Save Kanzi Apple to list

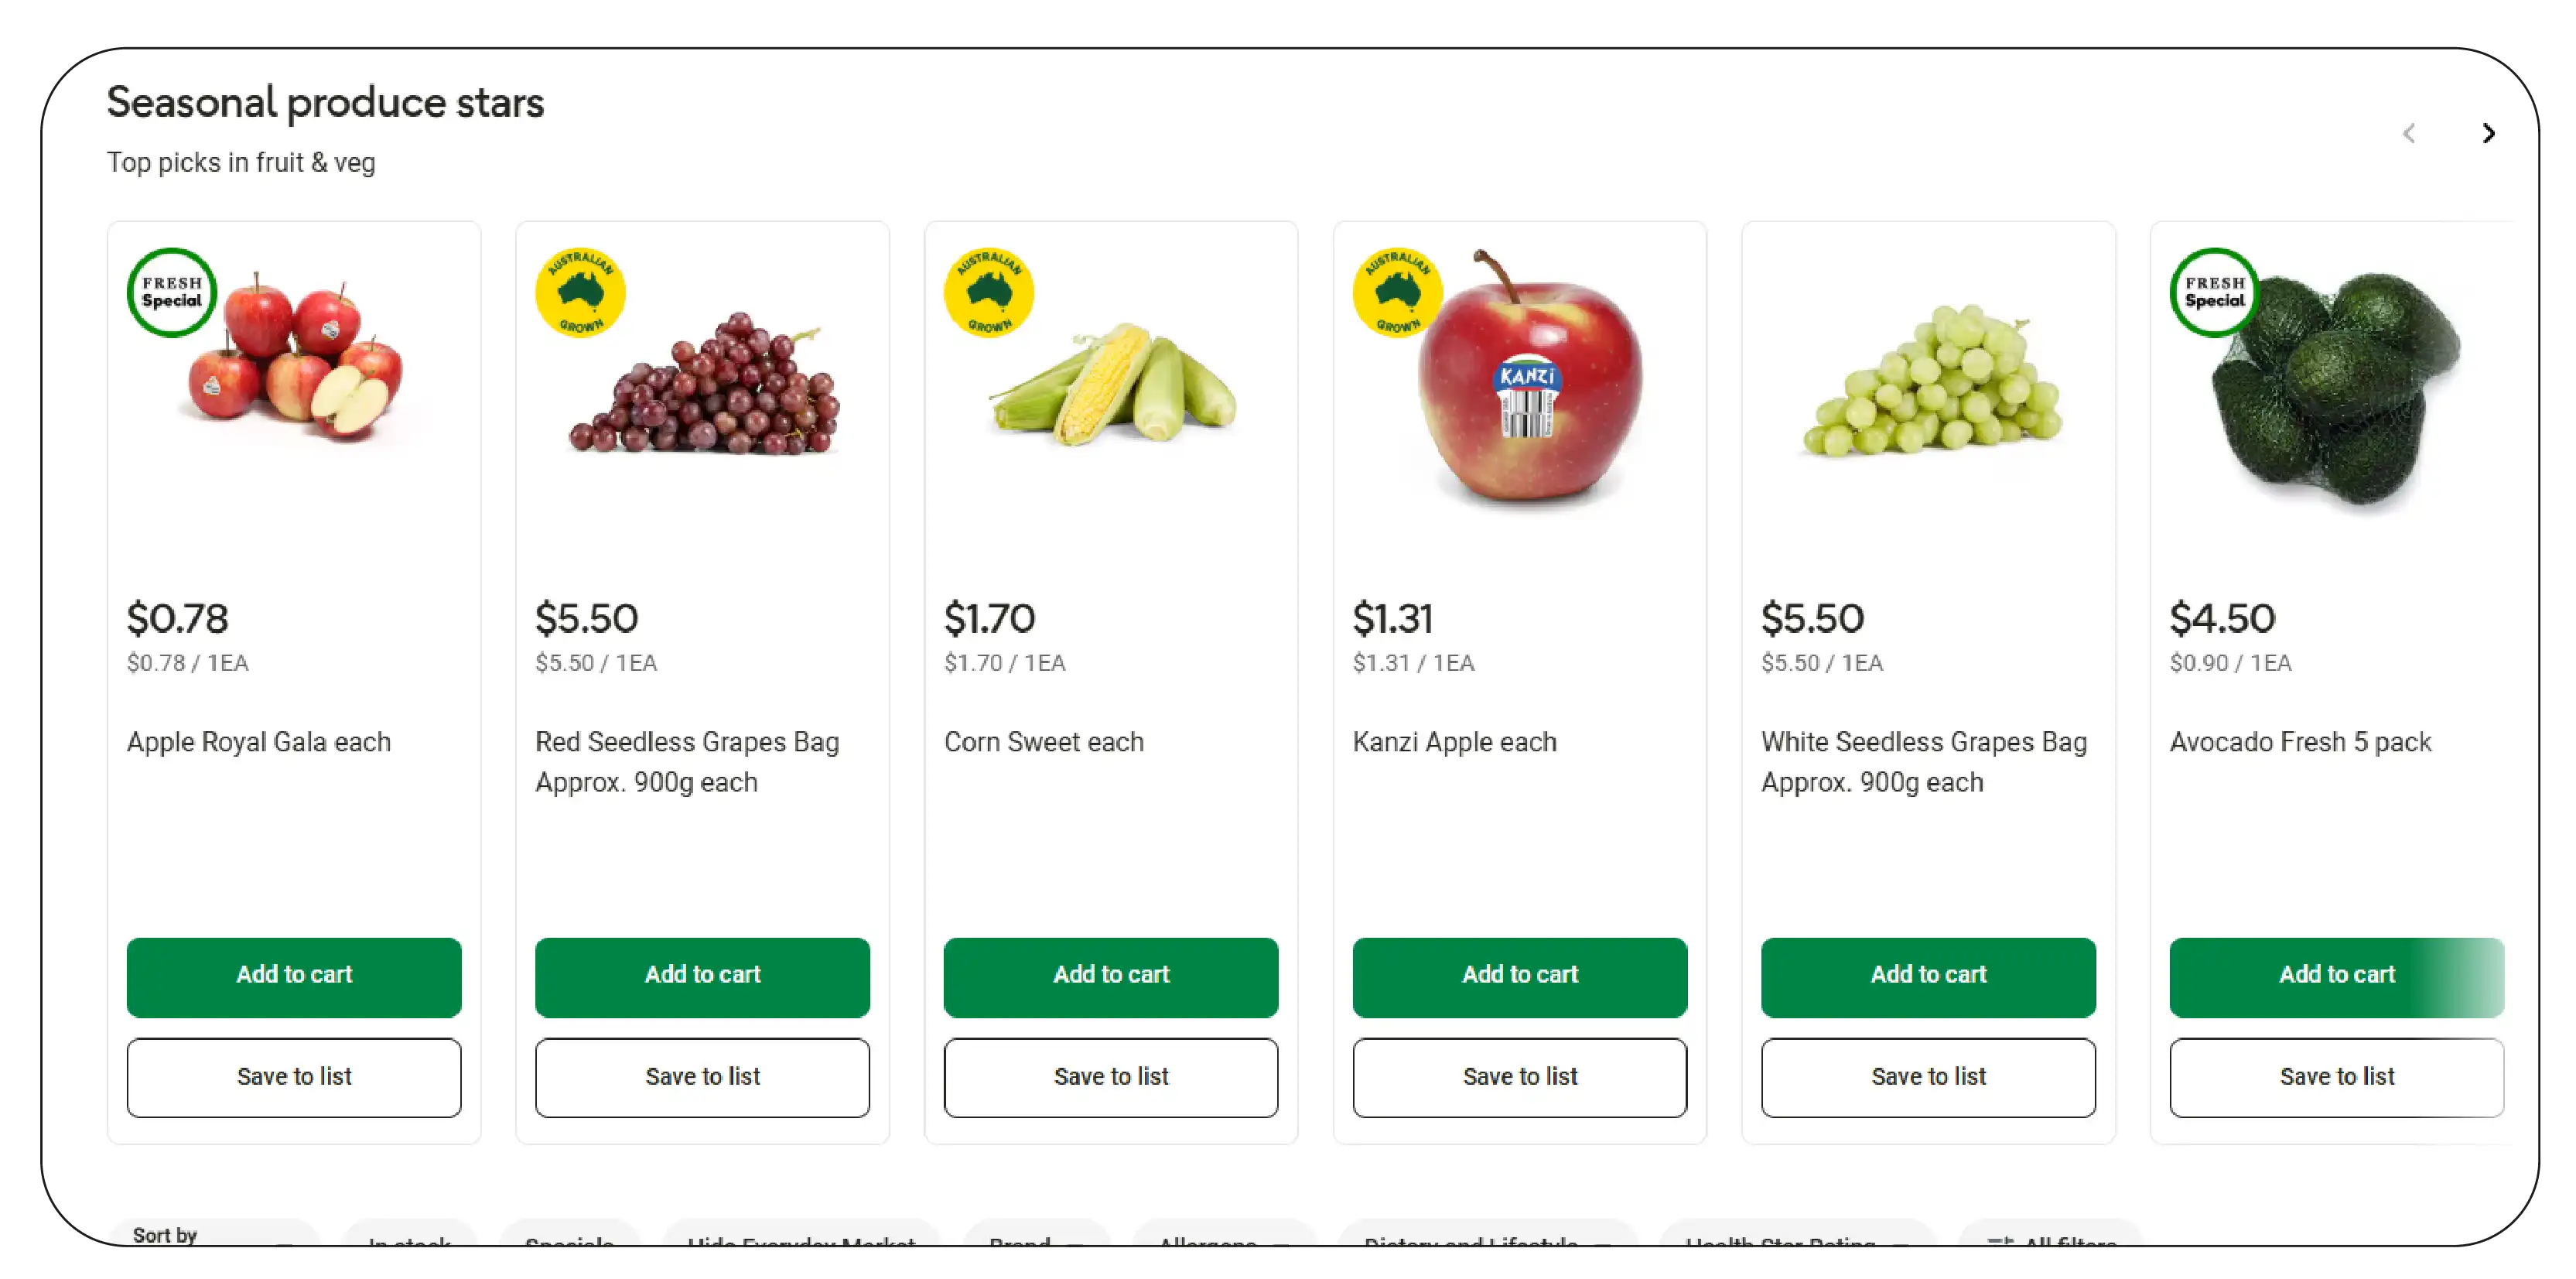click(1519, 1077)
